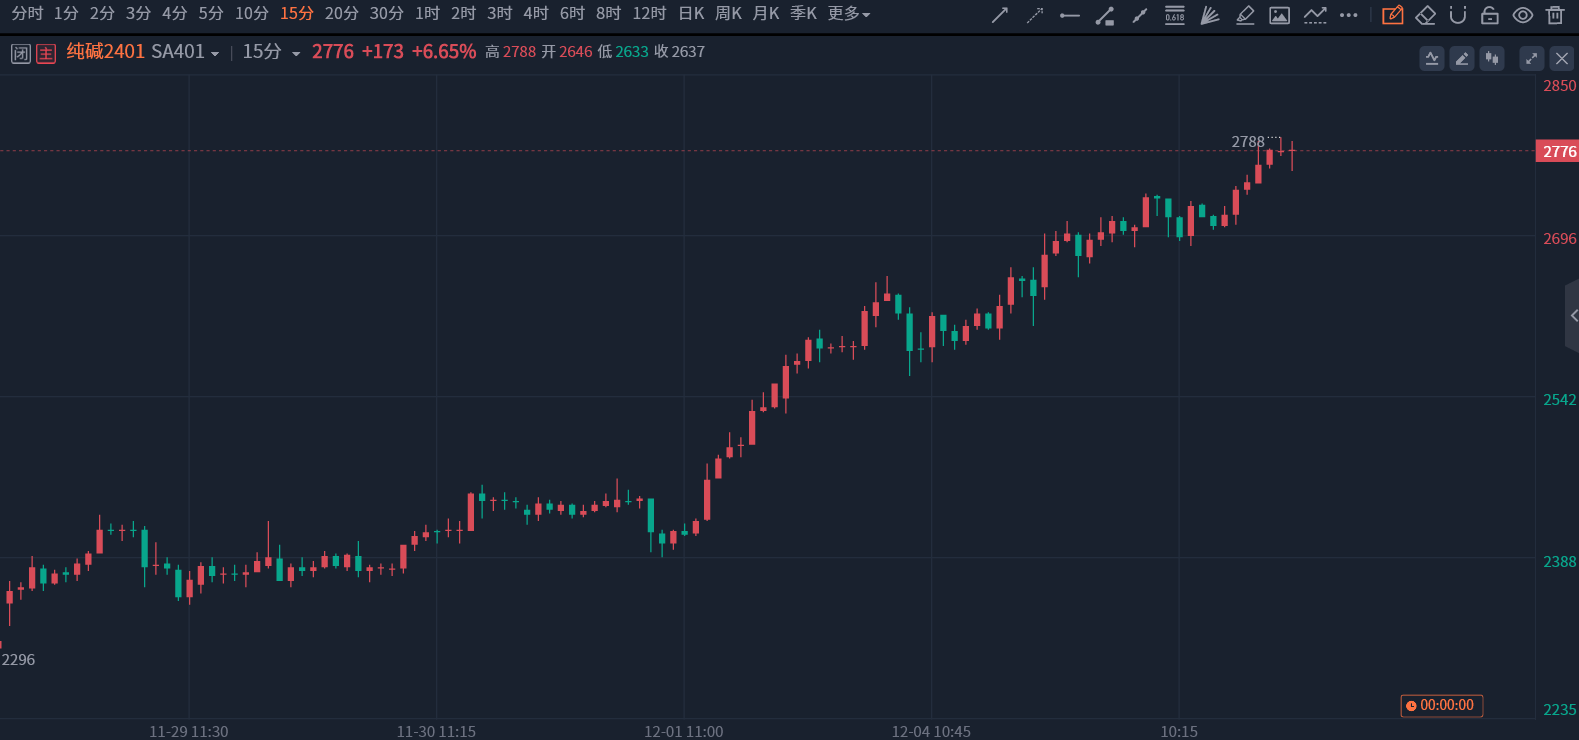The height and width of the screenshot is (740, 1579).
Task: Open the 更多 more periods dropdown
Action: click(x=849, y=14)
